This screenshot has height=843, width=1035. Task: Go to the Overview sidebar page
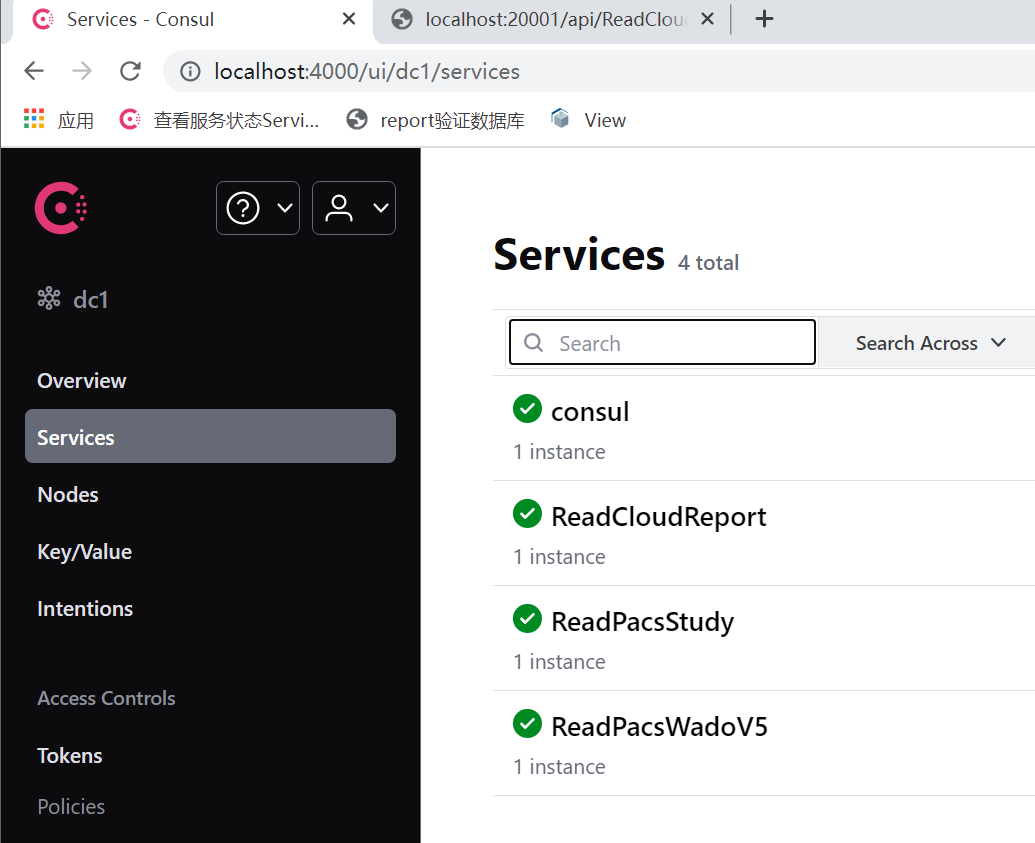[81, 381]
